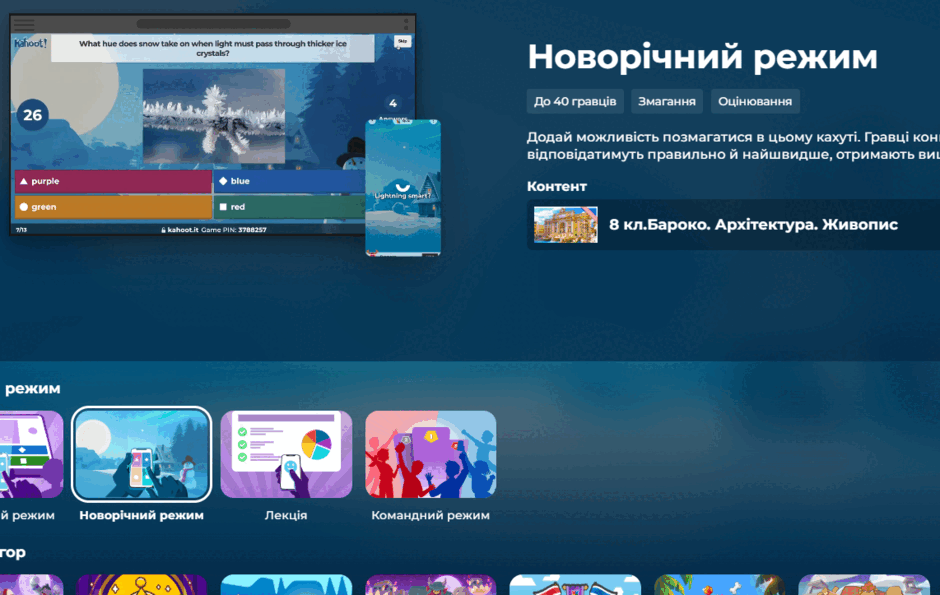940x595 pixels.
Task: Click the mode description paragraph starting Додай можливість
Action: [733, 146]
